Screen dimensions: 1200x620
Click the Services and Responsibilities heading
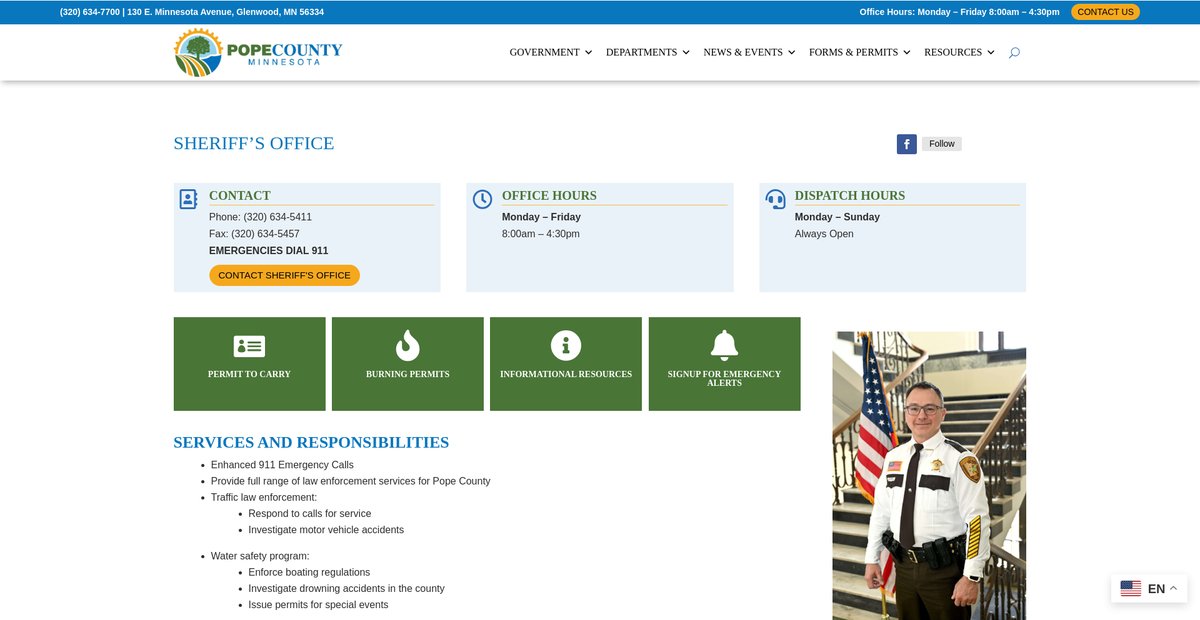click(311, 442)
